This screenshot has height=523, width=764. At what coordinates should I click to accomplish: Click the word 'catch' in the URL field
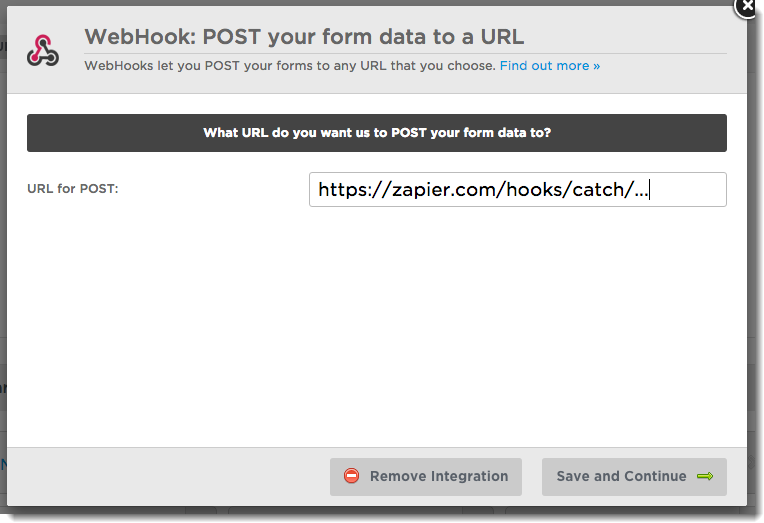pos(601,190)
